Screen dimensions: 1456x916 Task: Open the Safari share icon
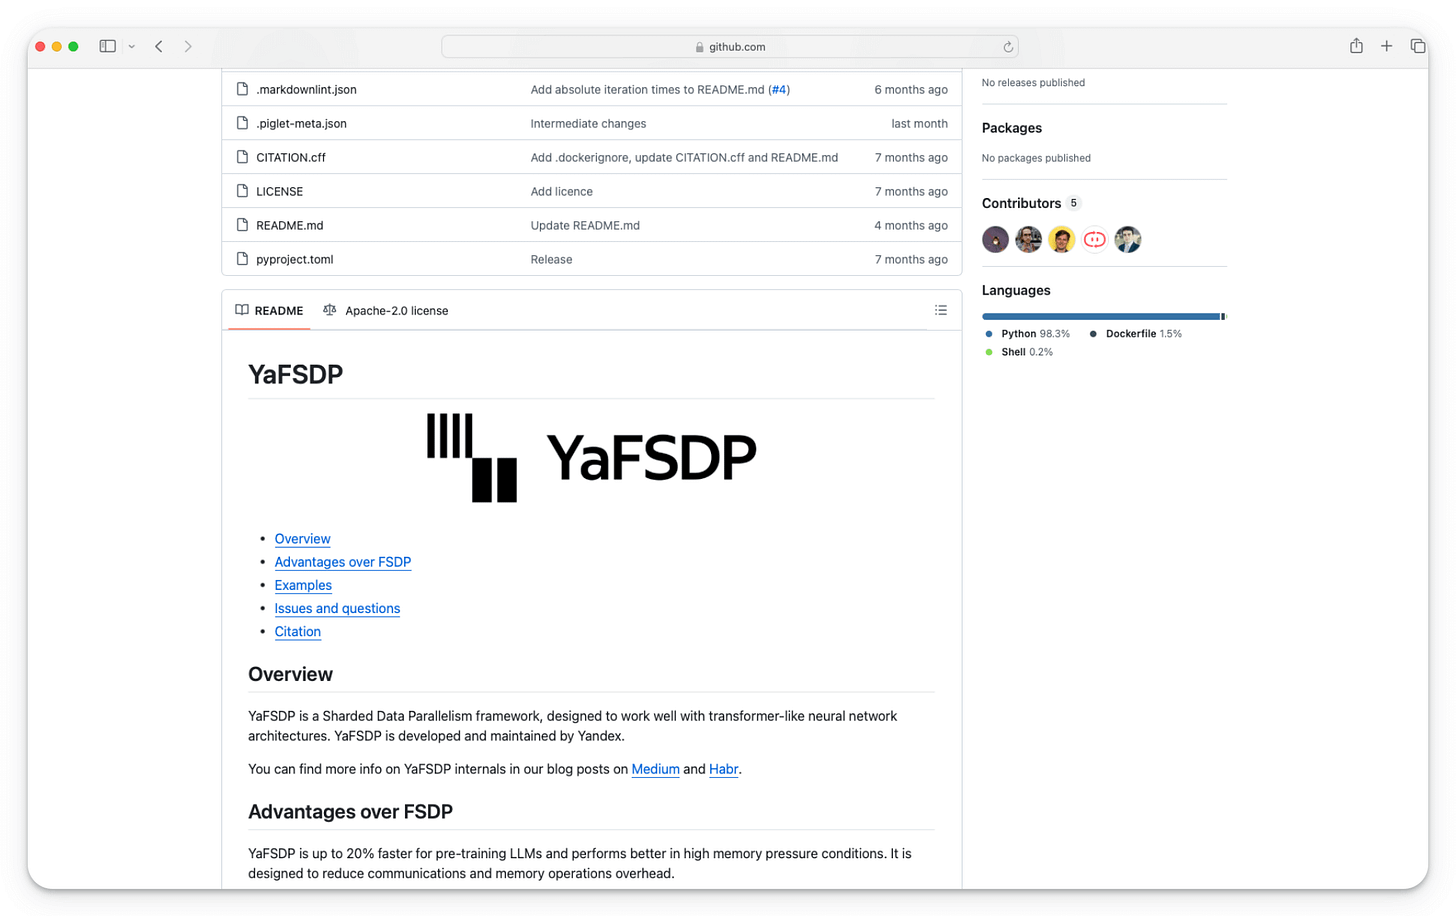tap(1356, 46)
